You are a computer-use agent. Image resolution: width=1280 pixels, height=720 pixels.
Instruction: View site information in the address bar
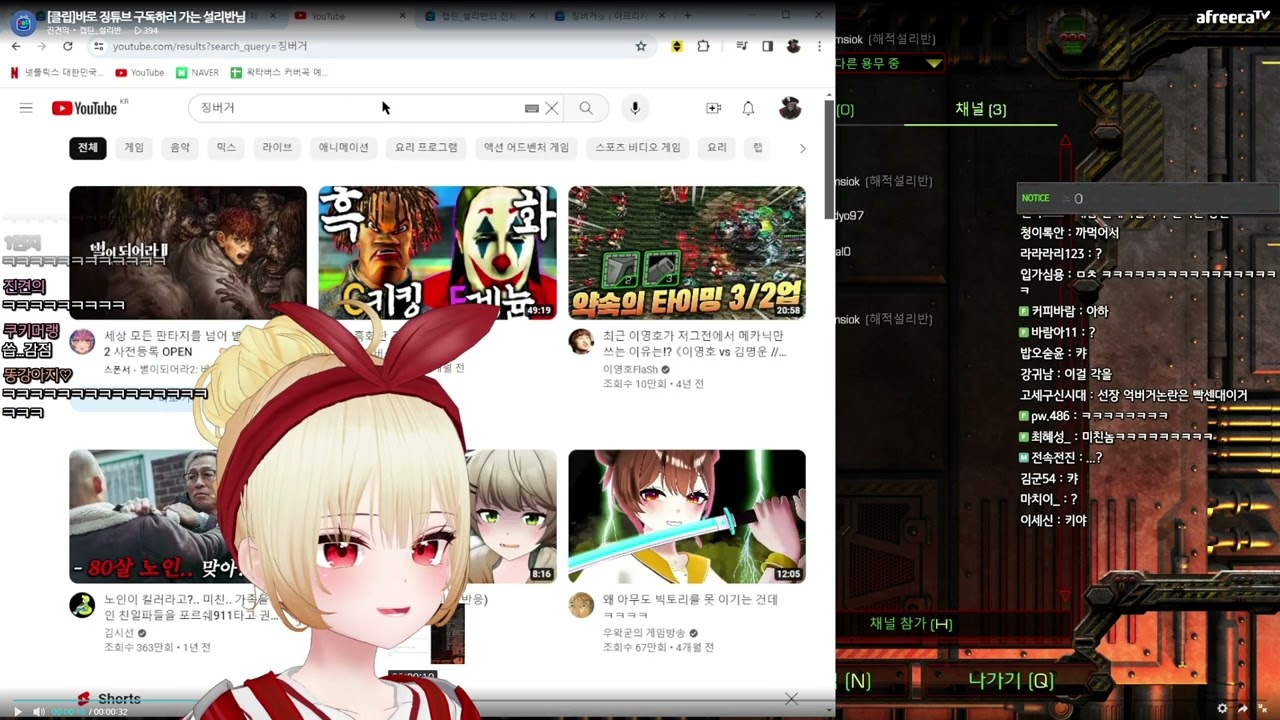pos(97,46)
